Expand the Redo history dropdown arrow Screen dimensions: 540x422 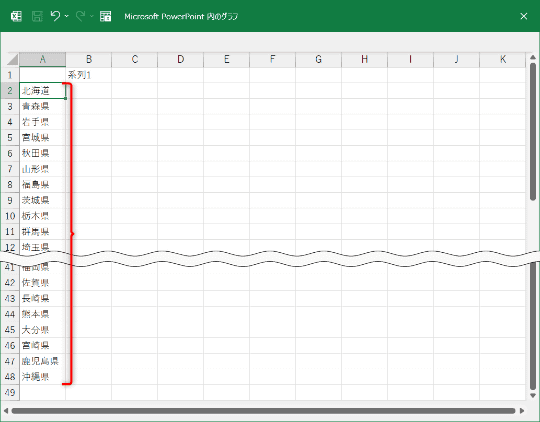[x=92, y=16]
